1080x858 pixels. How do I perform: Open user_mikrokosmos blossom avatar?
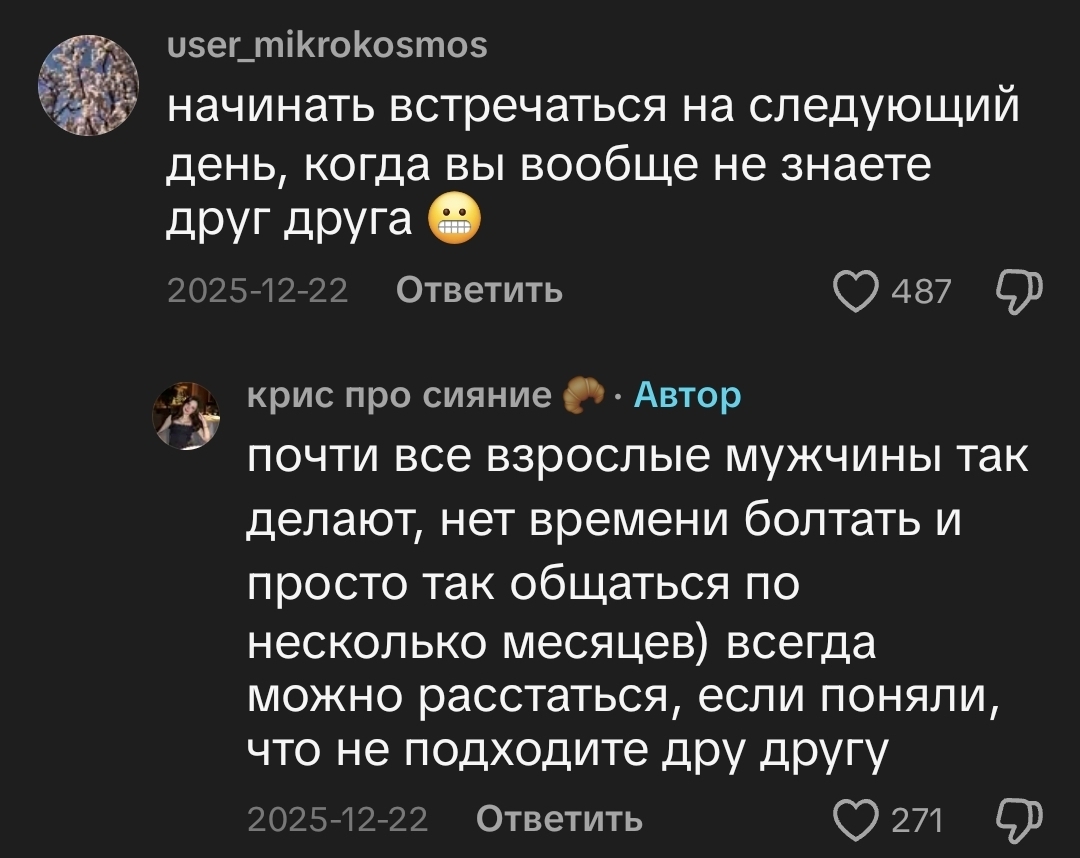tap(88, 85)
